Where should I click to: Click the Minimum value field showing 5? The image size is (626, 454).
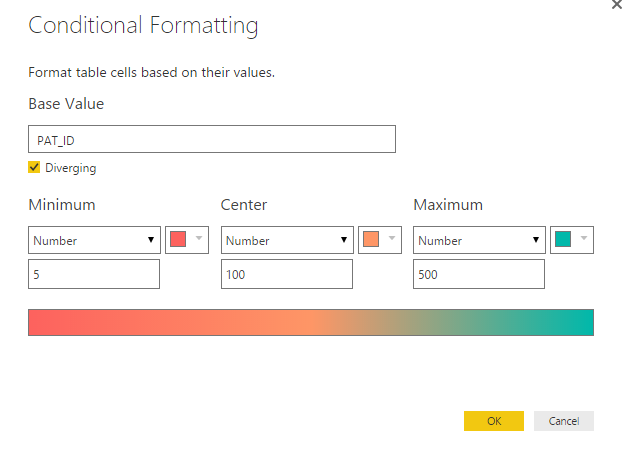[94, 274]
